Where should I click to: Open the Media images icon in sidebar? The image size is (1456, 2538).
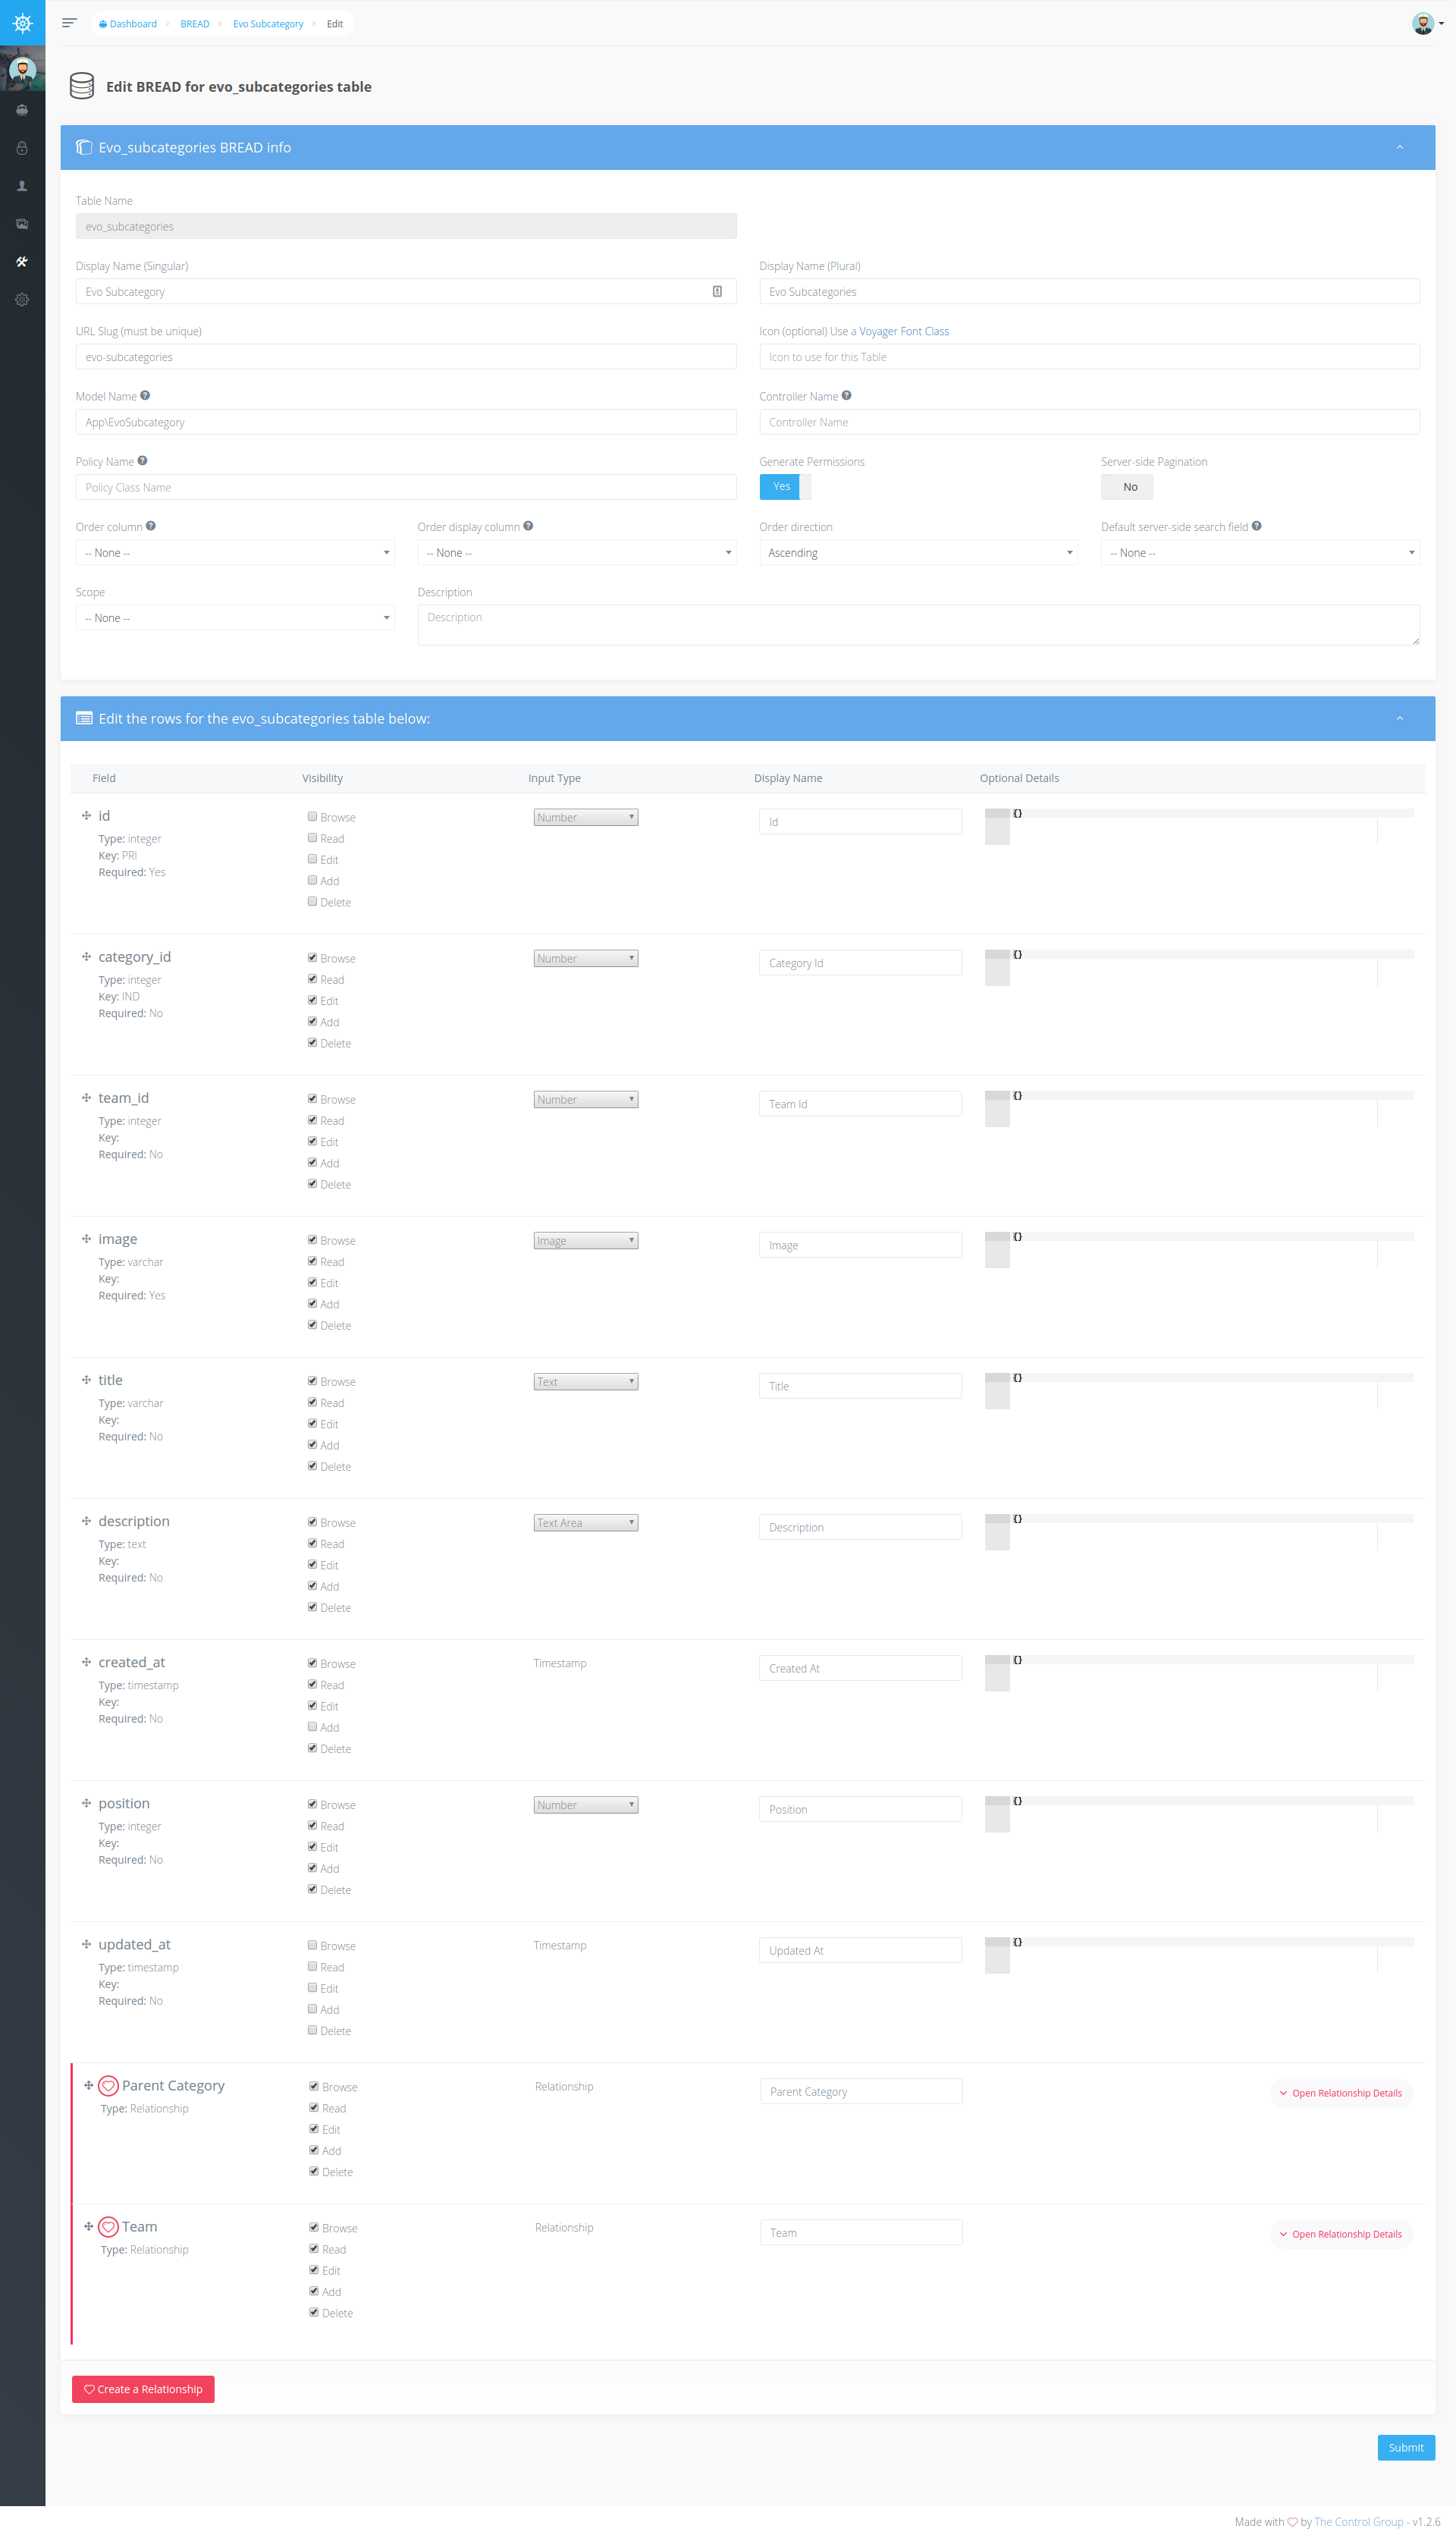22,224
